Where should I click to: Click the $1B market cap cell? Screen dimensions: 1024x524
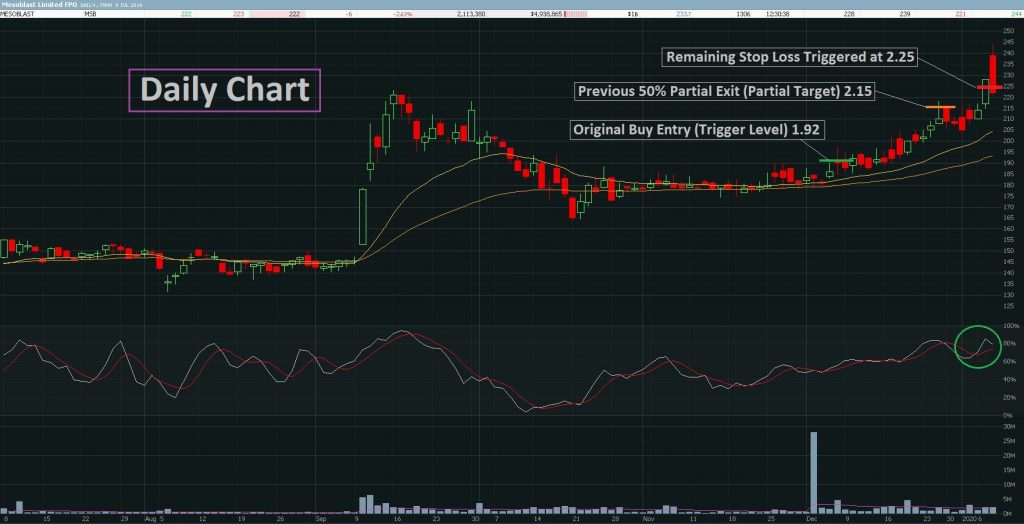tap(633, 13)
